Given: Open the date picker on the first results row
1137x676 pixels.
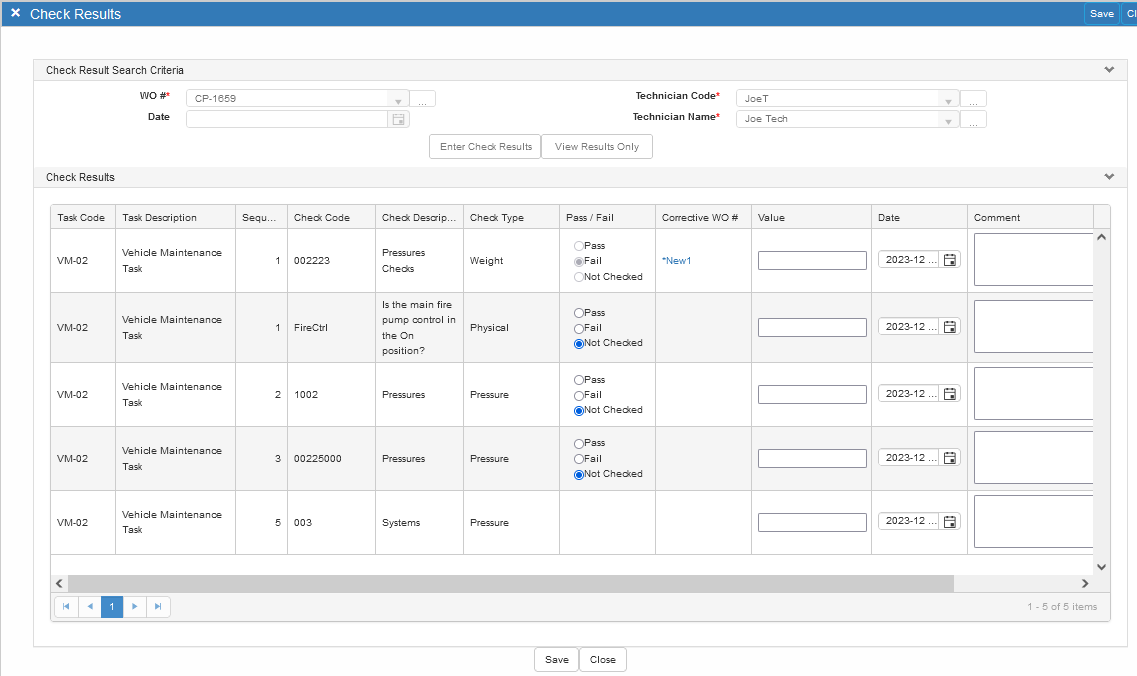Looking at the screenshot, I should (x=948, y=259).
